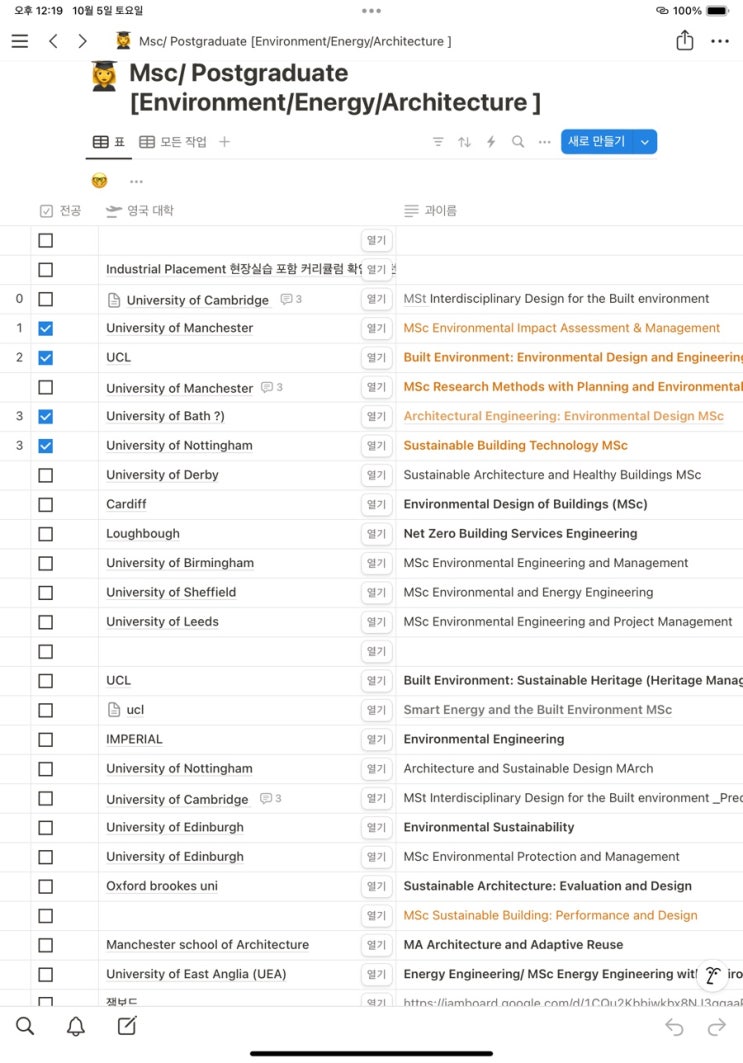Switch to 표 view tab
The image size is (743, 1063).
109,142
